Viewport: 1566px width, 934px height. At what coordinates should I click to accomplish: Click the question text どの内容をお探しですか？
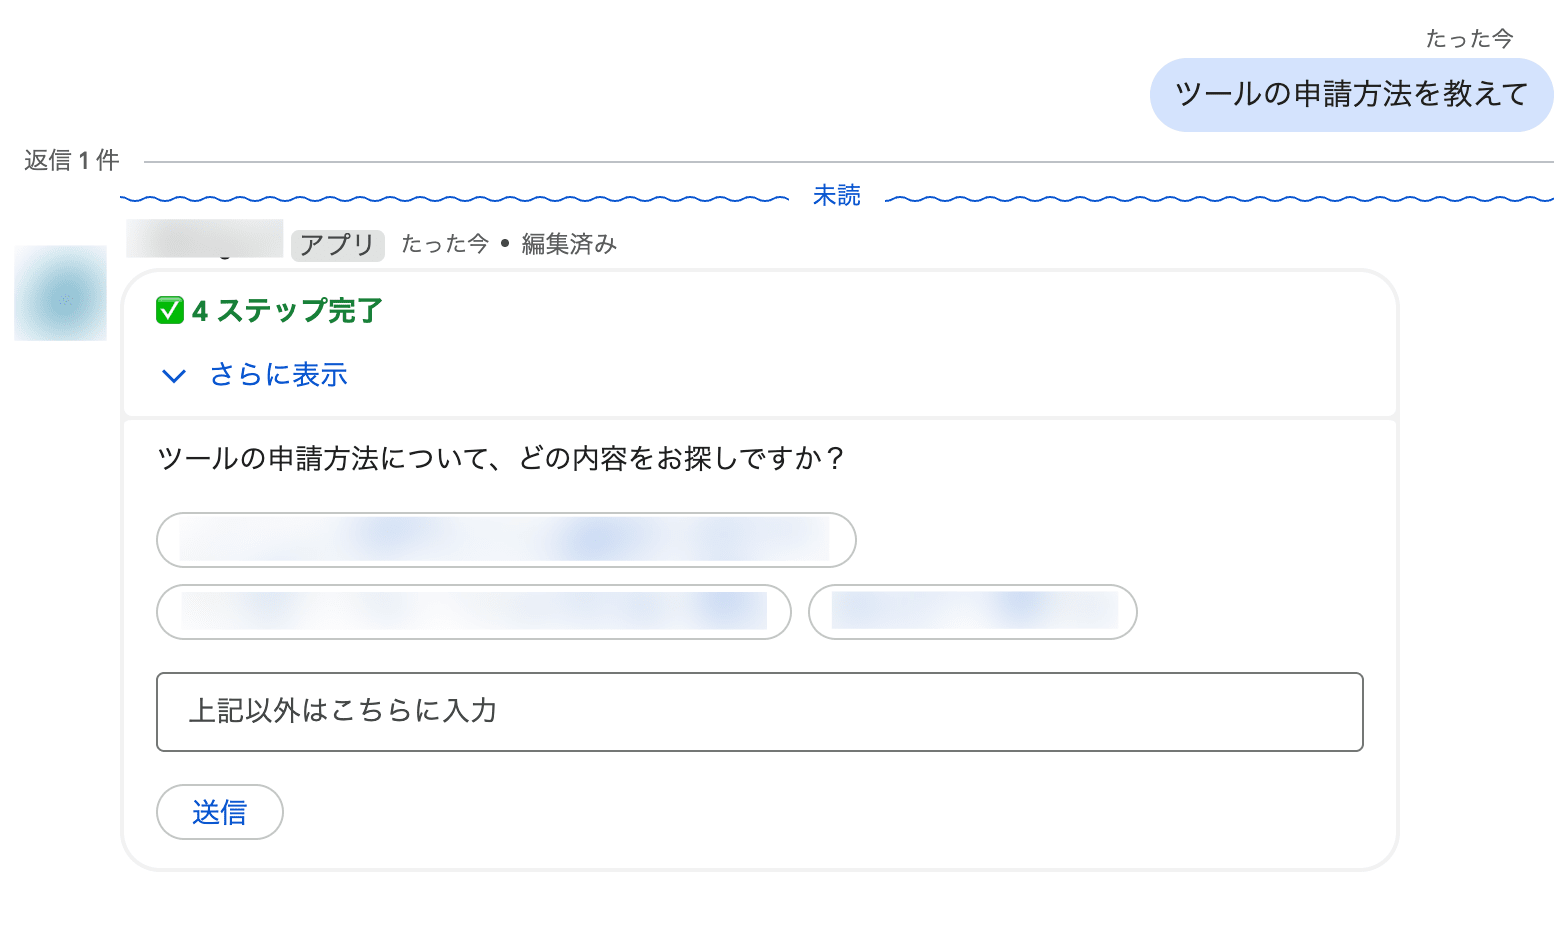pyautogui.click(x=683, y=459)
